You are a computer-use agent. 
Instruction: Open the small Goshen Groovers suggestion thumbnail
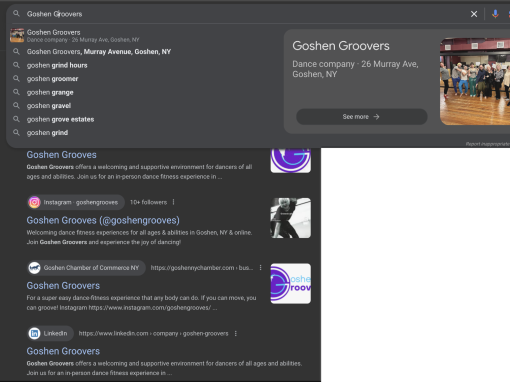(17, 35)
